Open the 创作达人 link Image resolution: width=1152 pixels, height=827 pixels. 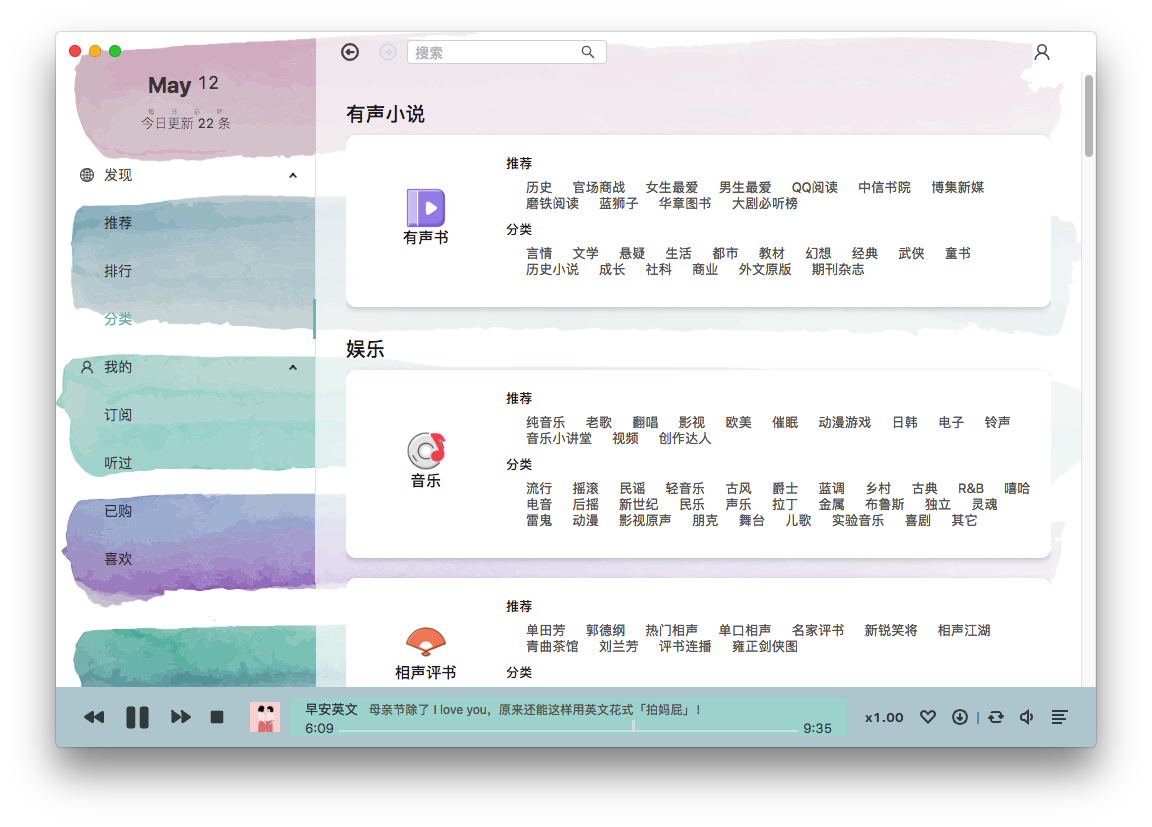tap(685, 438)
